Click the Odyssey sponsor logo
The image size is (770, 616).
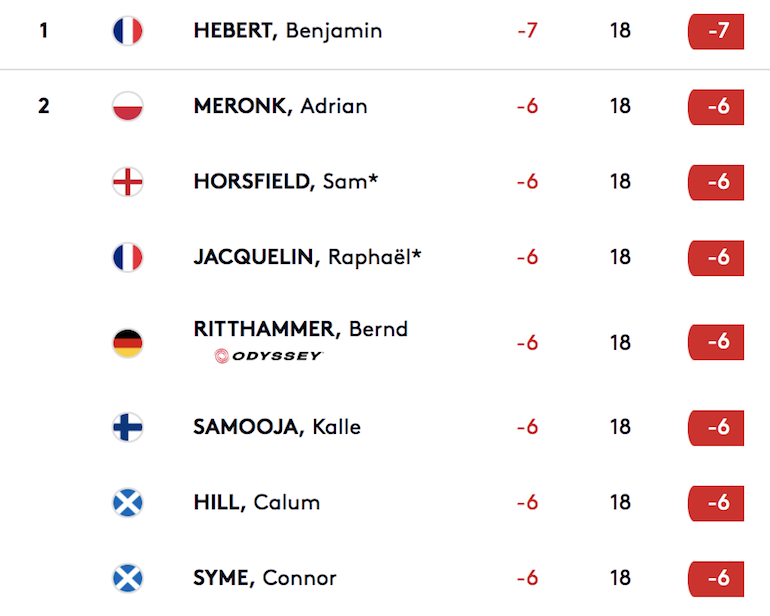pyautogui.click(x=268, y=356)
